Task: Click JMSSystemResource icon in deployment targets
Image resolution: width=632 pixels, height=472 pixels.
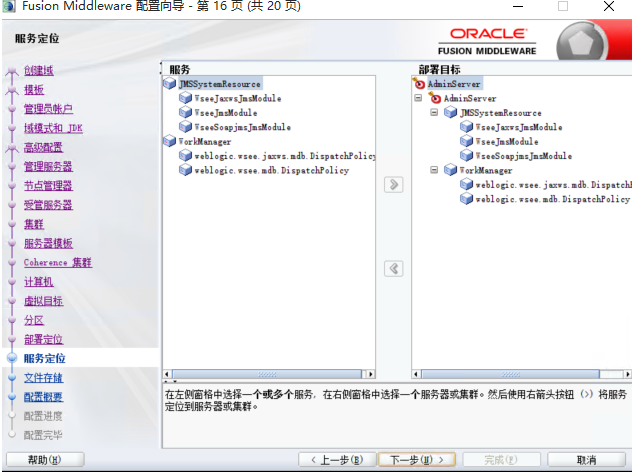Action: 450,112
